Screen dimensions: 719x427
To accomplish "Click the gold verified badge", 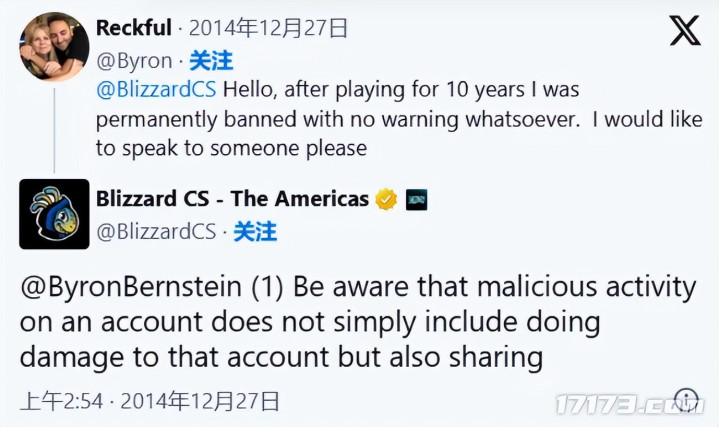I will pos(387,199).
